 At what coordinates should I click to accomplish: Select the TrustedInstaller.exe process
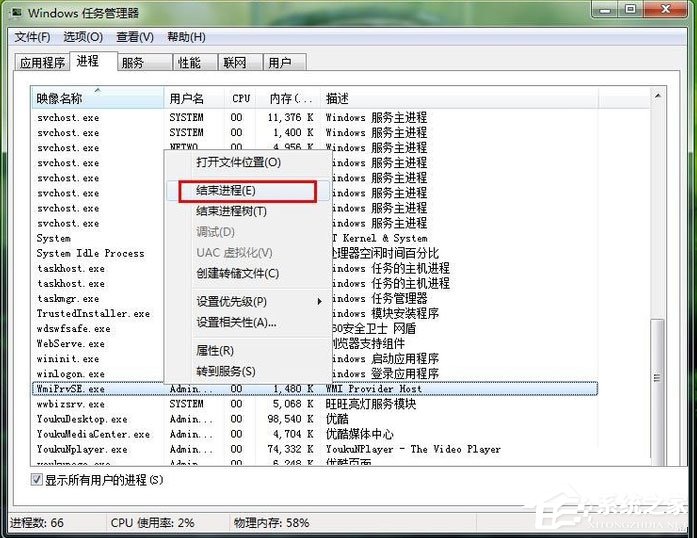(x=93, y=314)
